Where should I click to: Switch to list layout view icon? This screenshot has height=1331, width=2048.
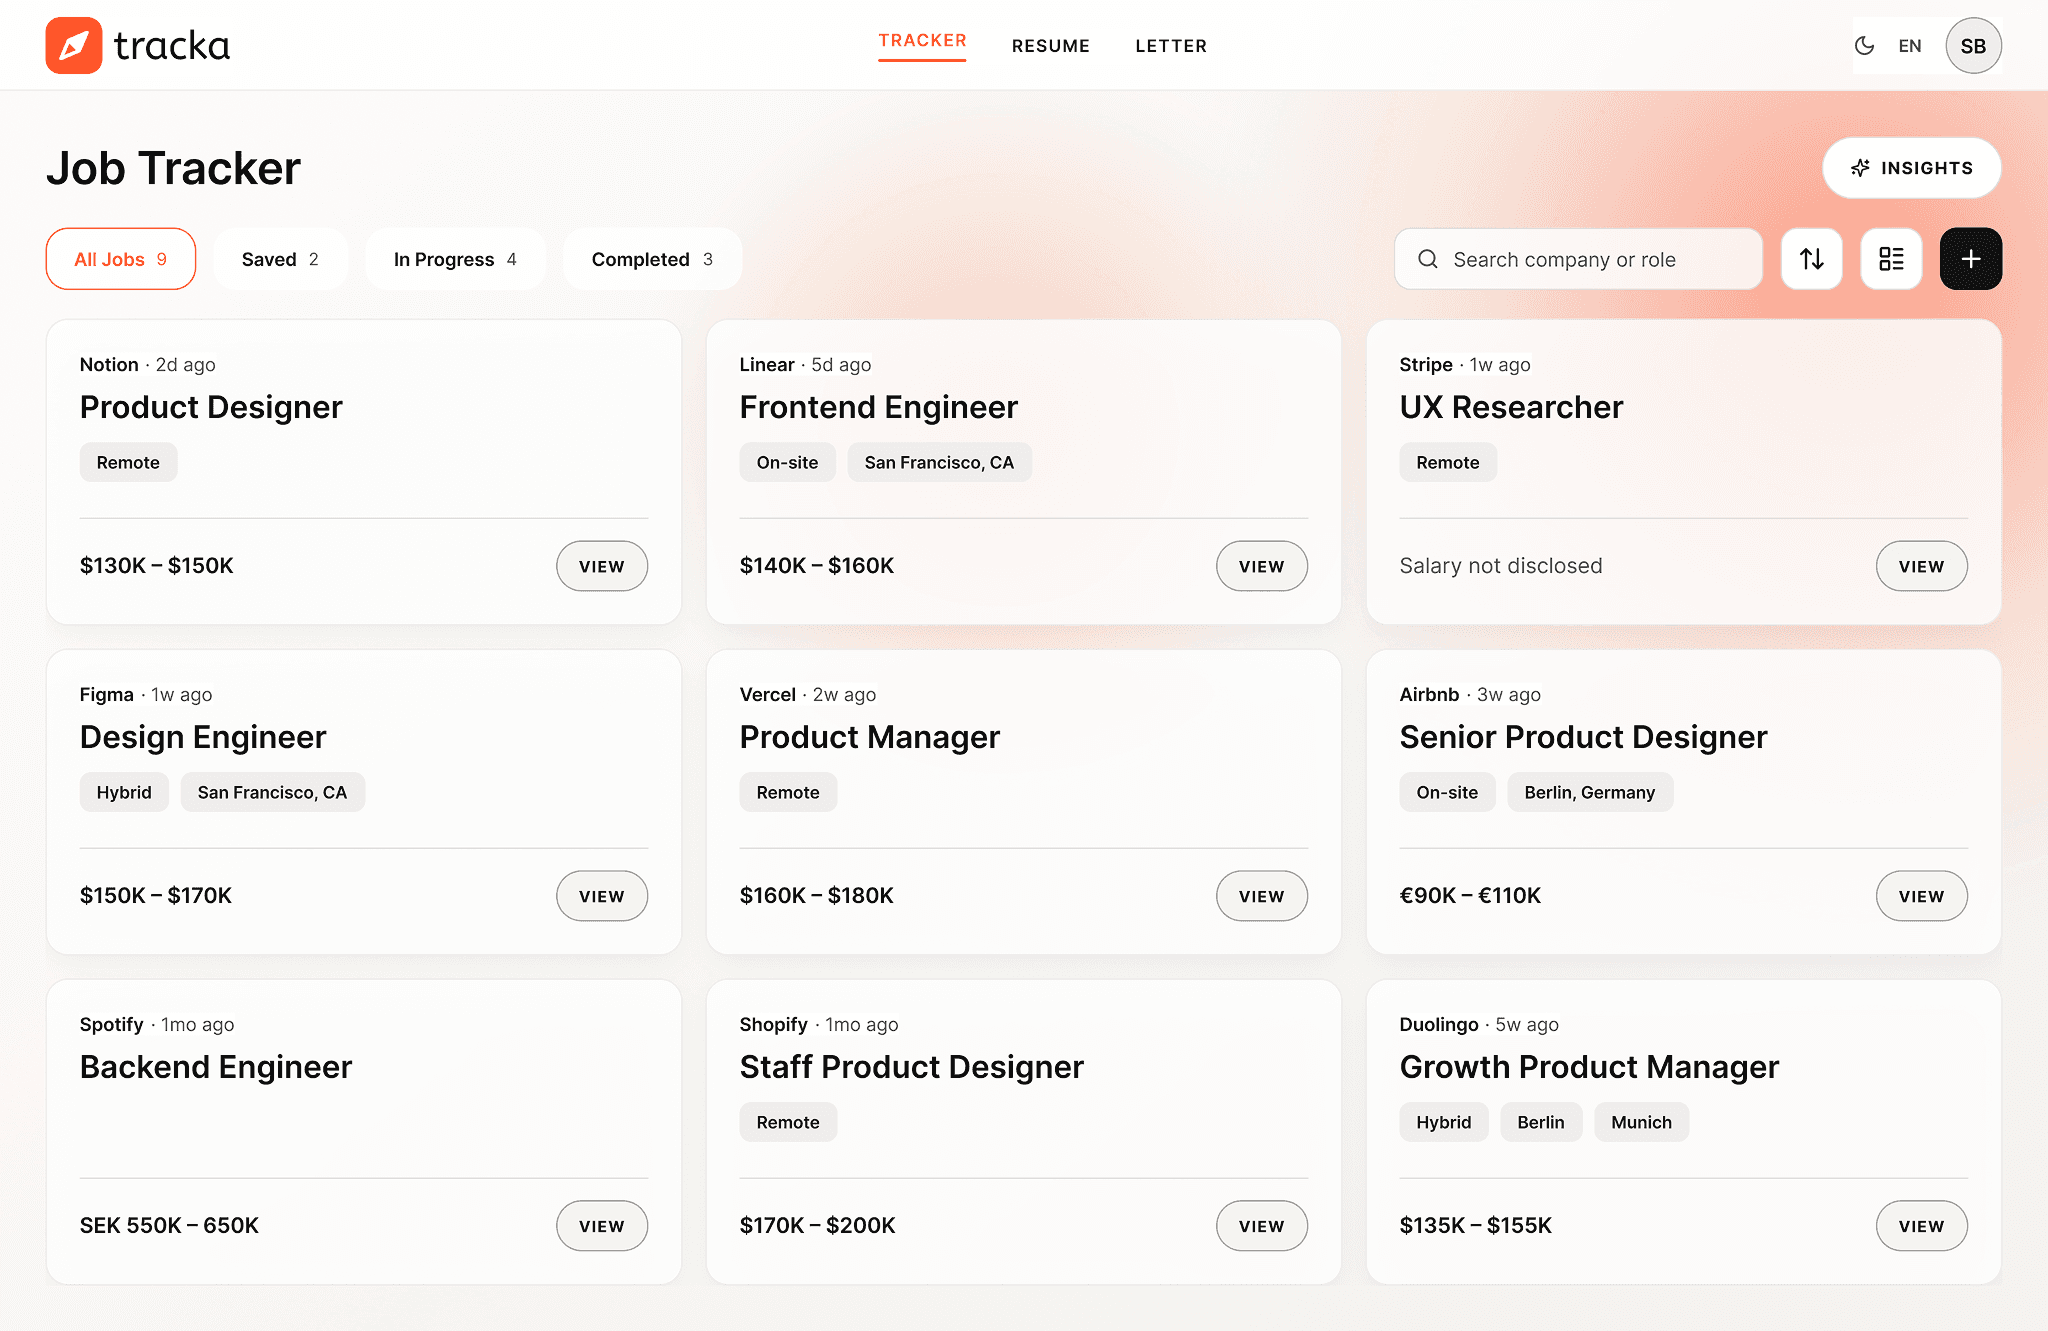click(x=1891, y=259)
